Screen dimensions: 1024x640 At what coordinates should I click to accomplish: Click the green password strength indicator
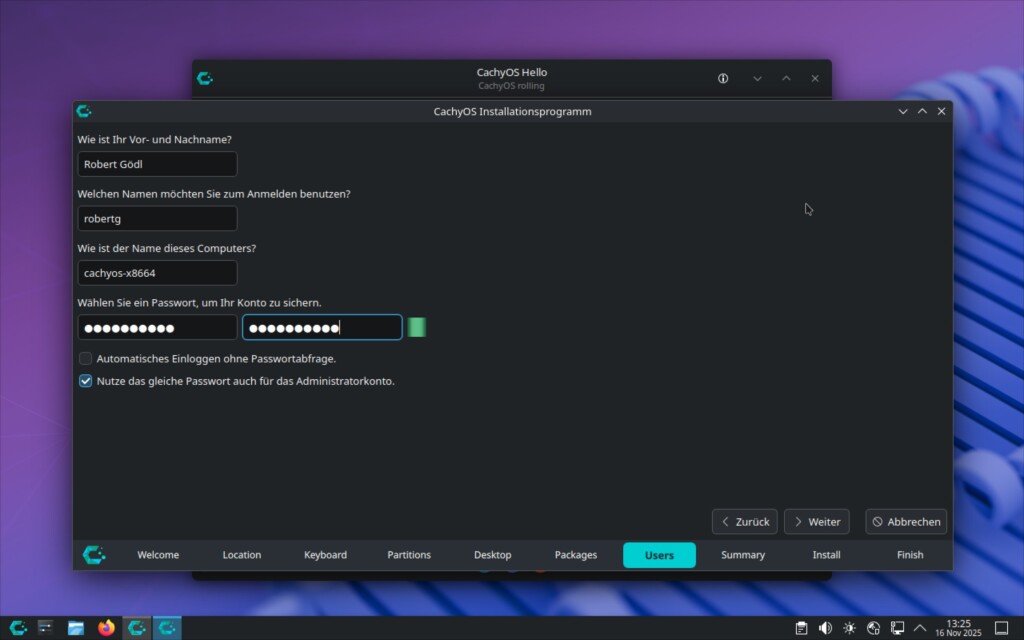coord(417,327)
